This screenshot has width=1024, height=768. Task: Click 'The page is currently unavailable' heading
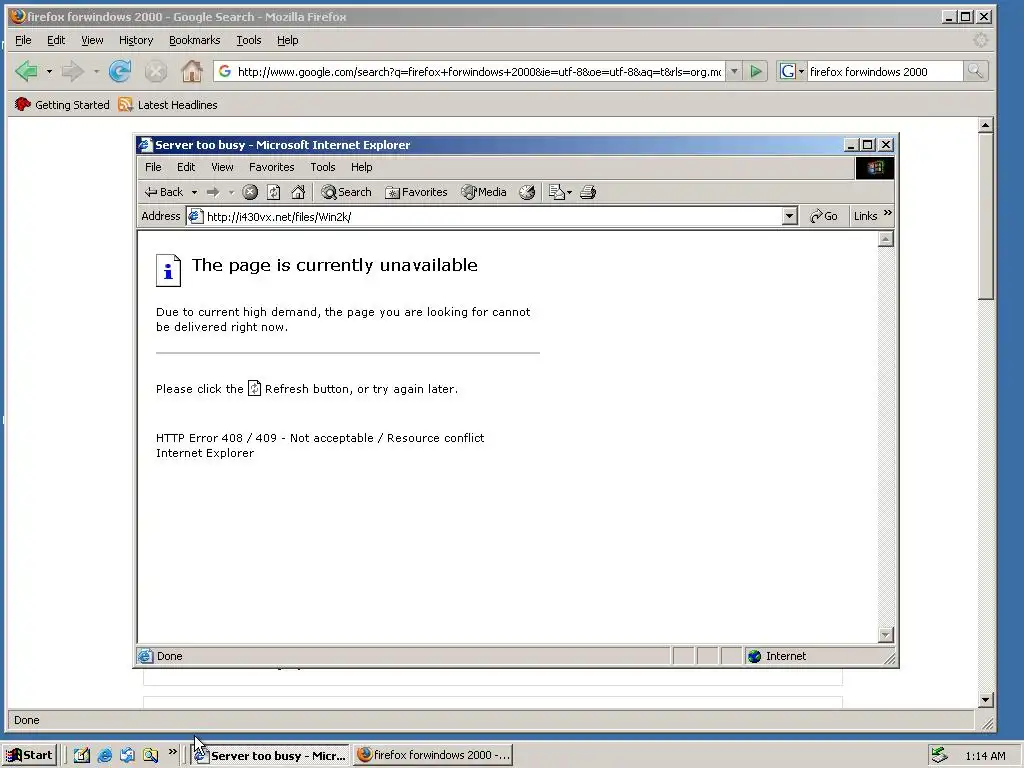[x=334, y=265]
